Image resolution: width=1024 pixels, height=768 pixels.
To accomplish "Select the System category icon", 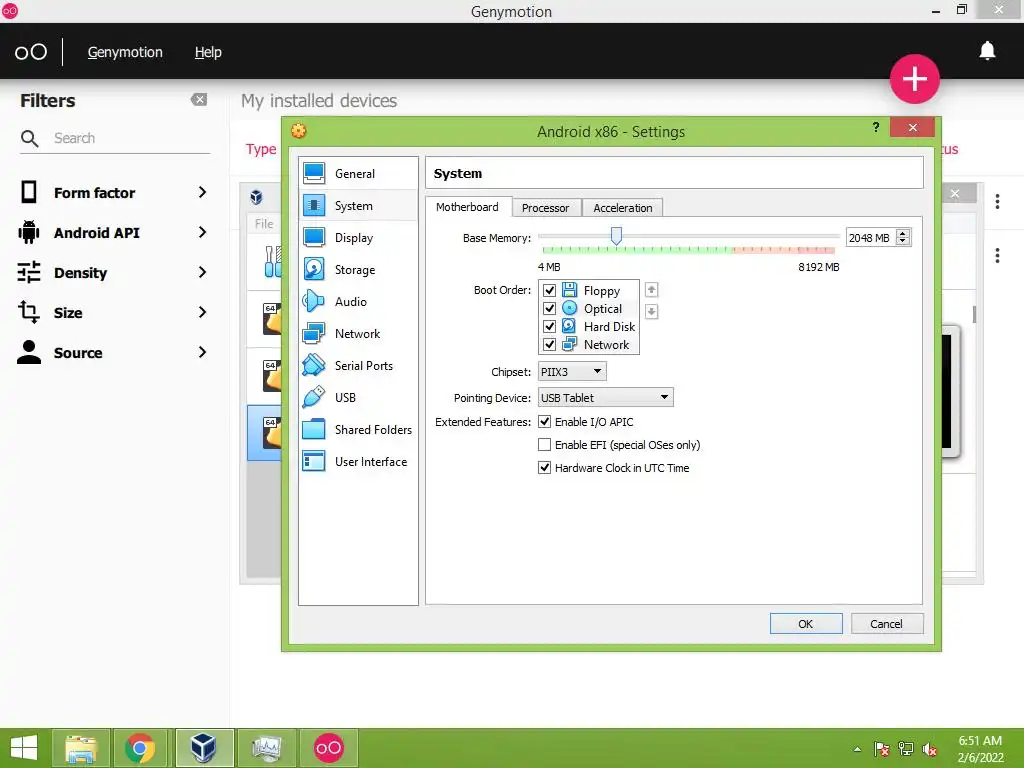I will [314, 205].
